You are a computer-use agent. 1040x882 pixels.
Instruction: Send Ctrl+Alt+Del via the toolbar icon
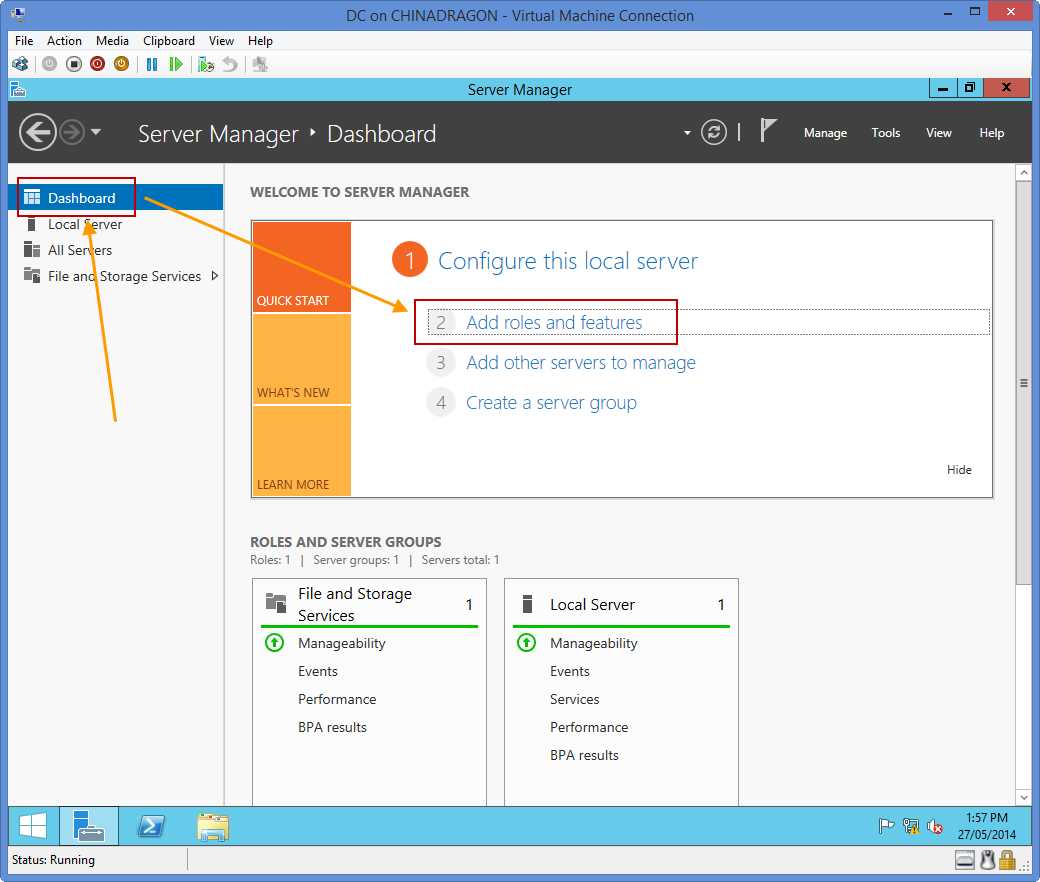pos(20,64)
